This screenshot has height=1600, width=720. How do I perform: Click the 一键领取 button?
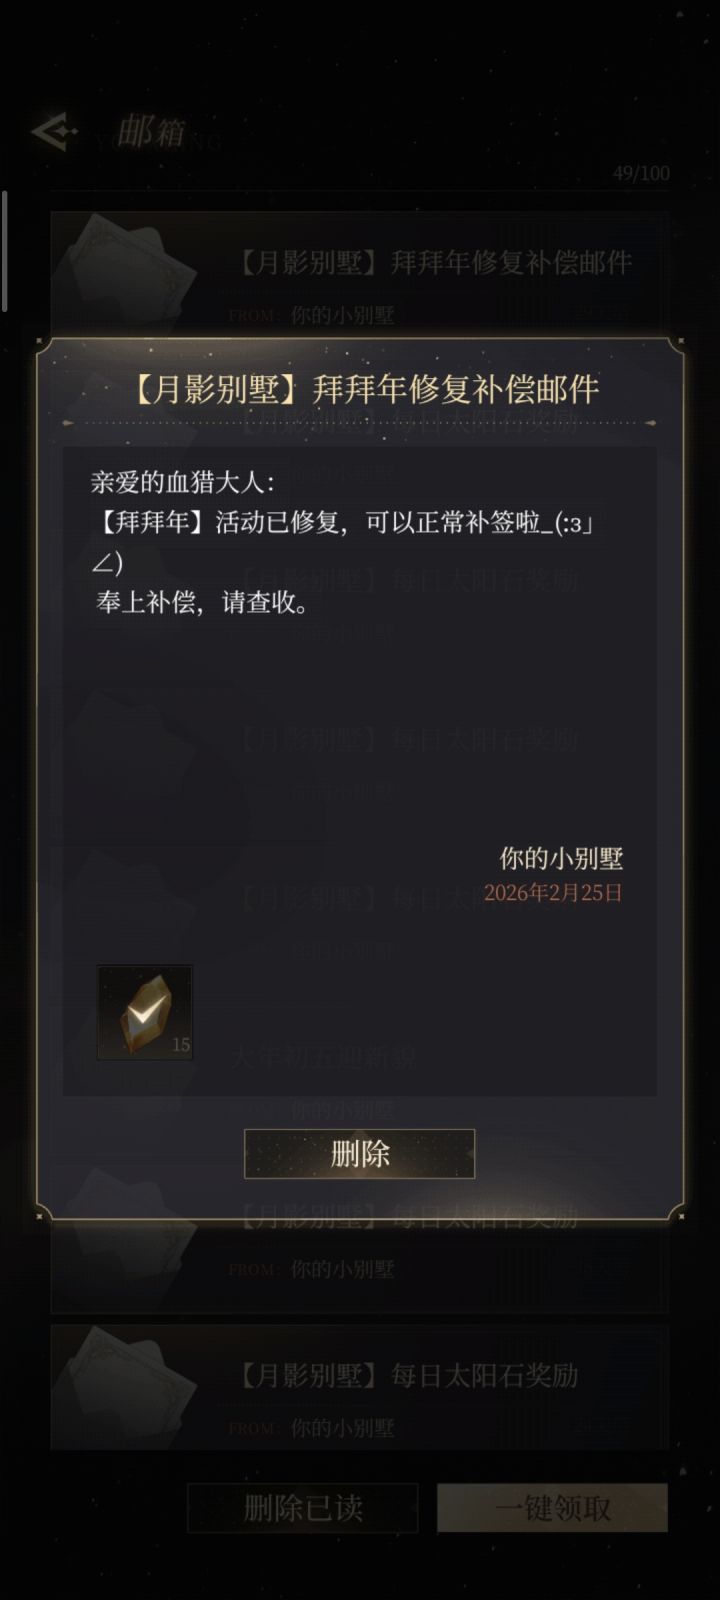552,1507
